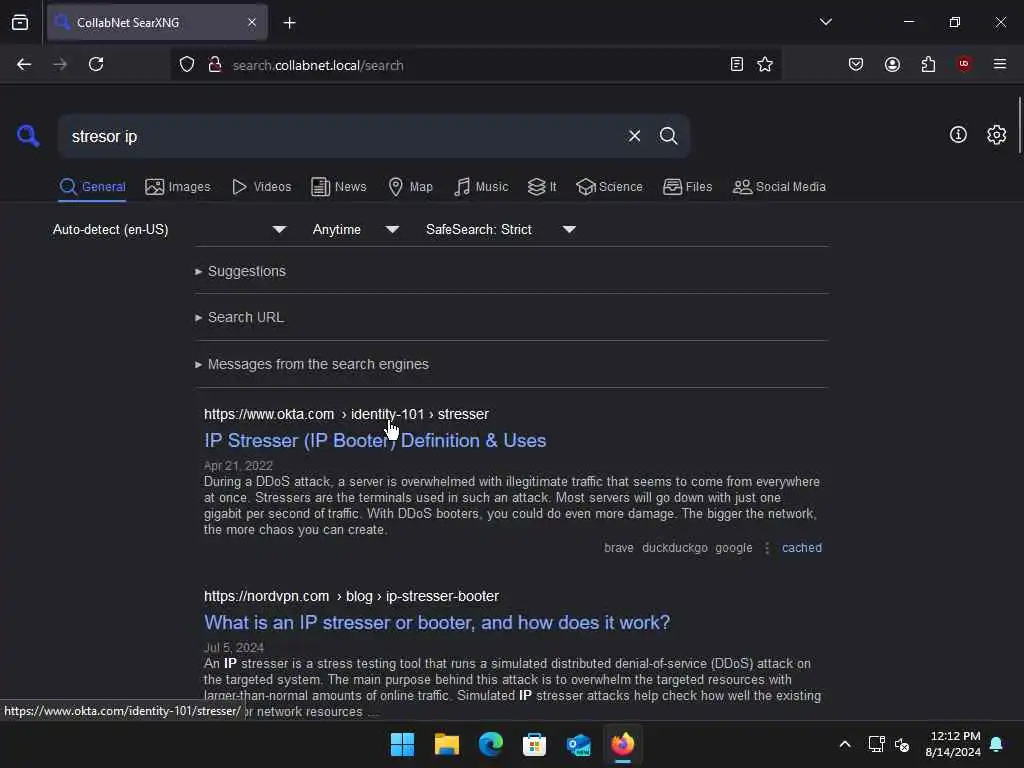
Task: Click brave engine label on Okta result
Action: [618, 548]
